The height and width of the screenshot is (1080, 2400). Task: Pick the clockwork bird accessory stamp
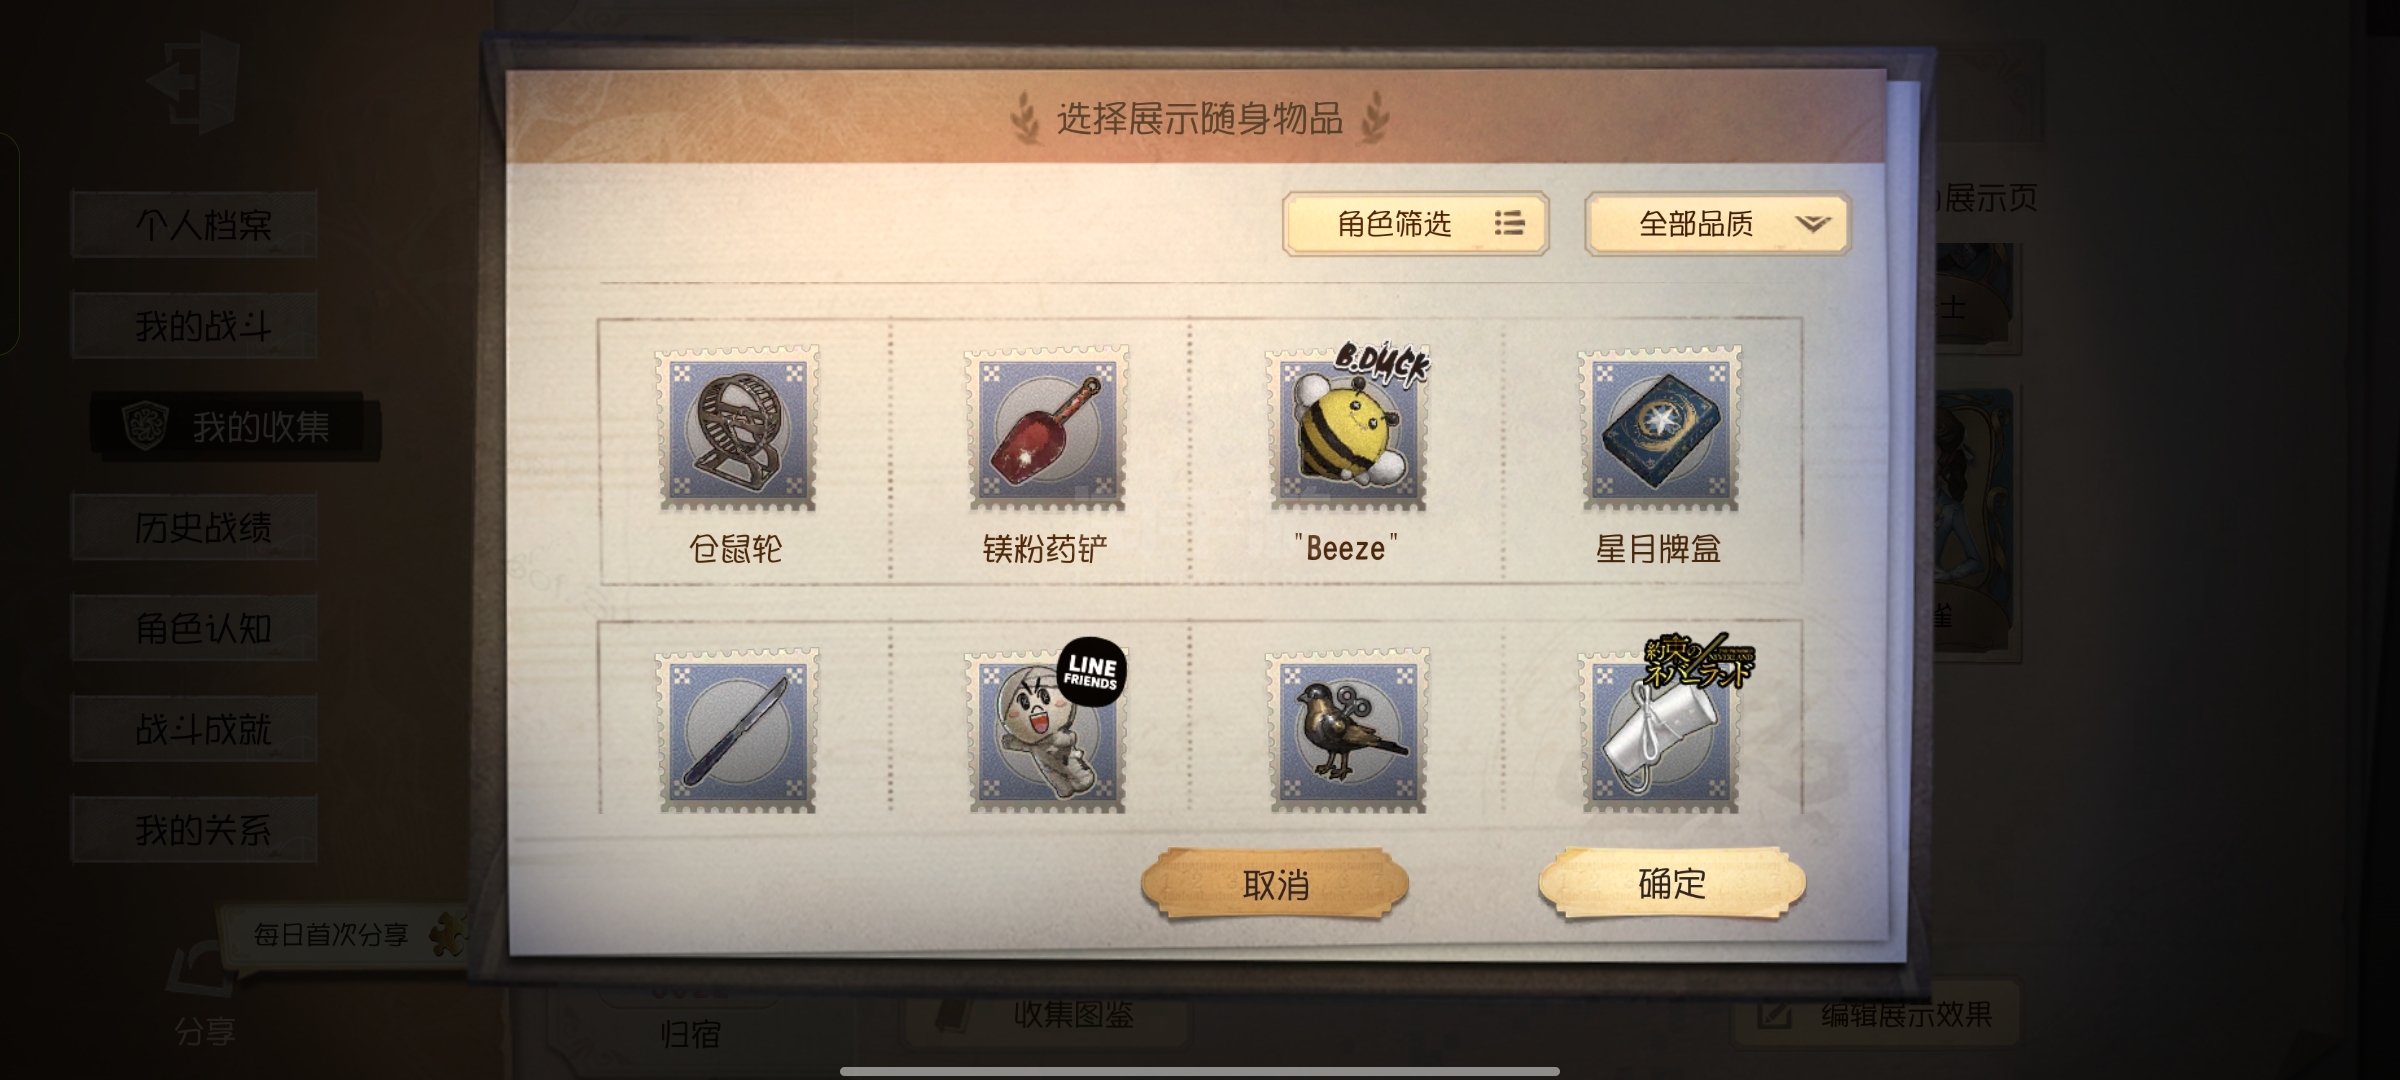click(1348, 730)
